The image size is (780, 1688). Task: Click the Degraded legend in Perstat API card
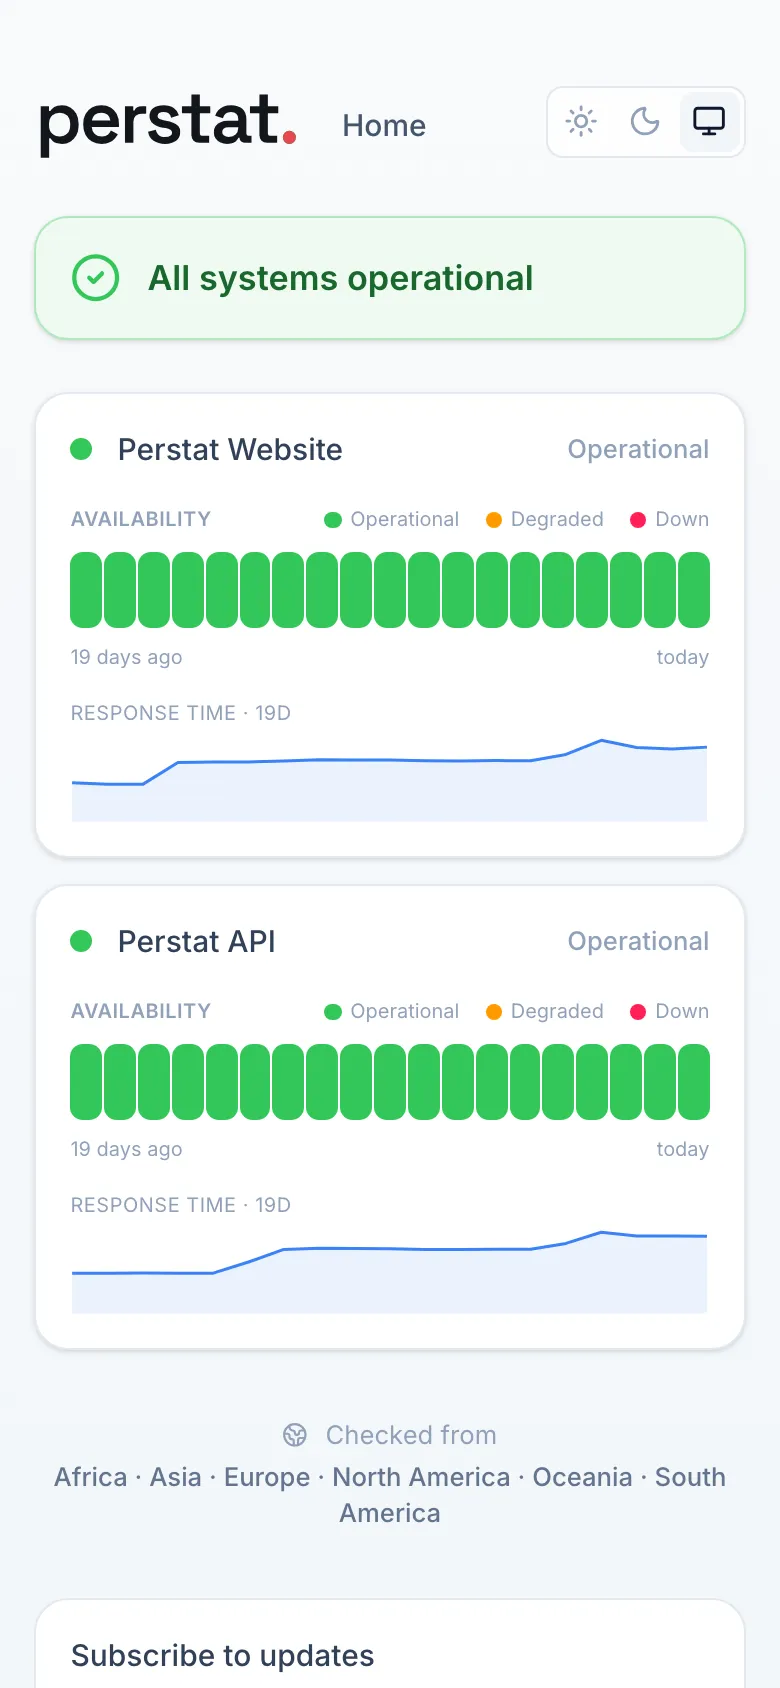545,1011
